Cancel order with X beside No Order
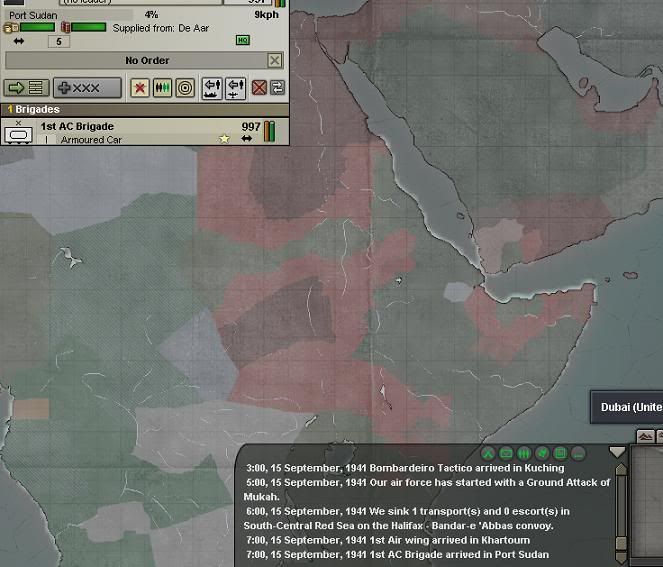This screenshot has width=663, height=567. (x=275, y=60)
